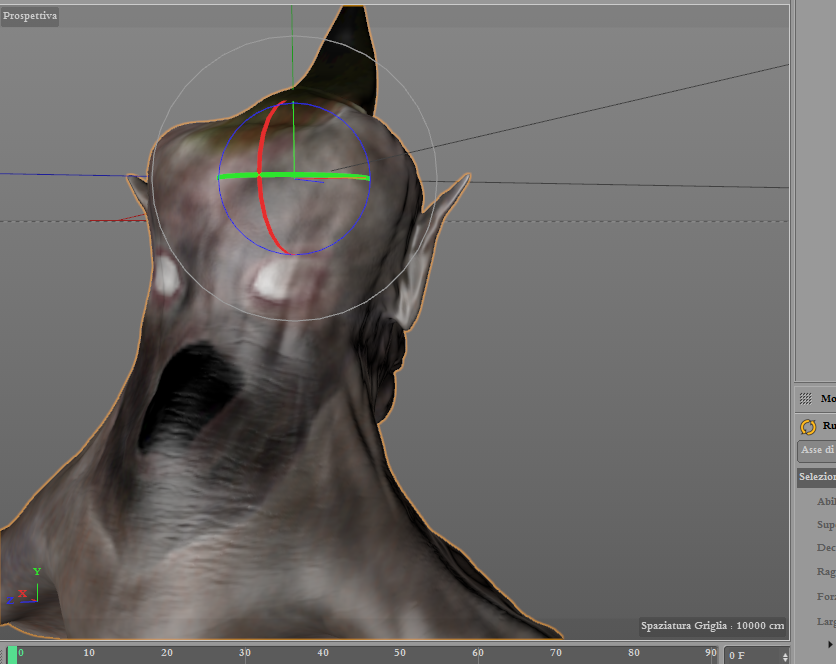The image size is (836, 664).
Task: Click frame 20 on the timeline ruler
Action: tap(167, 654)
